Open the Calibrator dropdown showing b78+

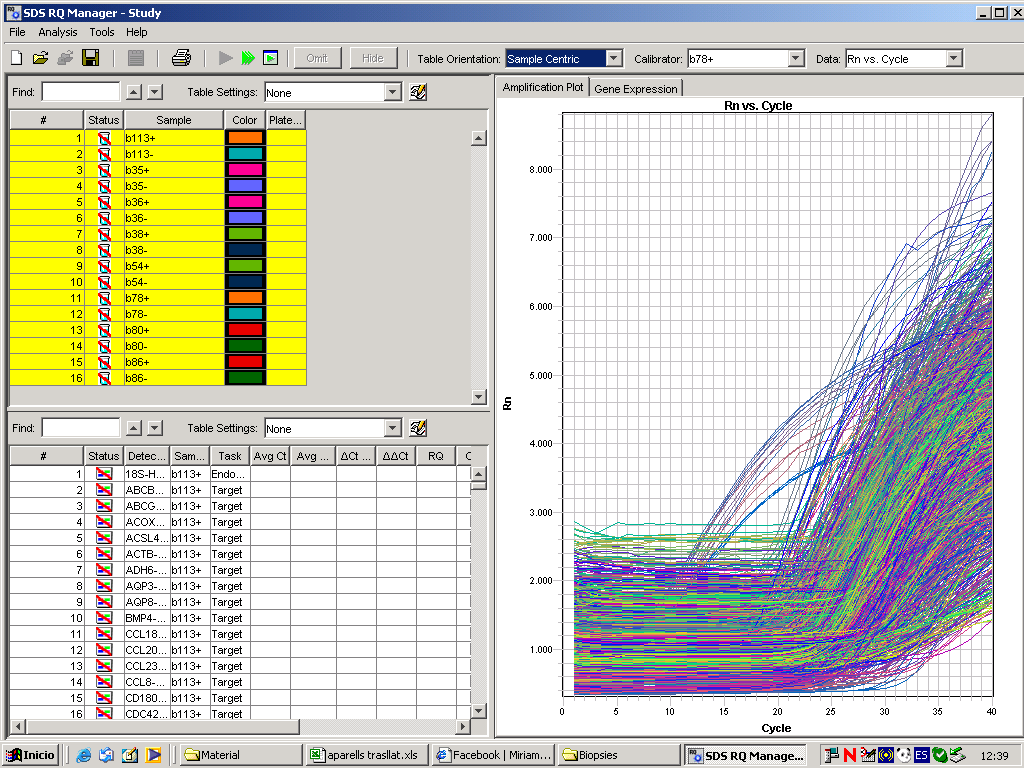(796, 59)
